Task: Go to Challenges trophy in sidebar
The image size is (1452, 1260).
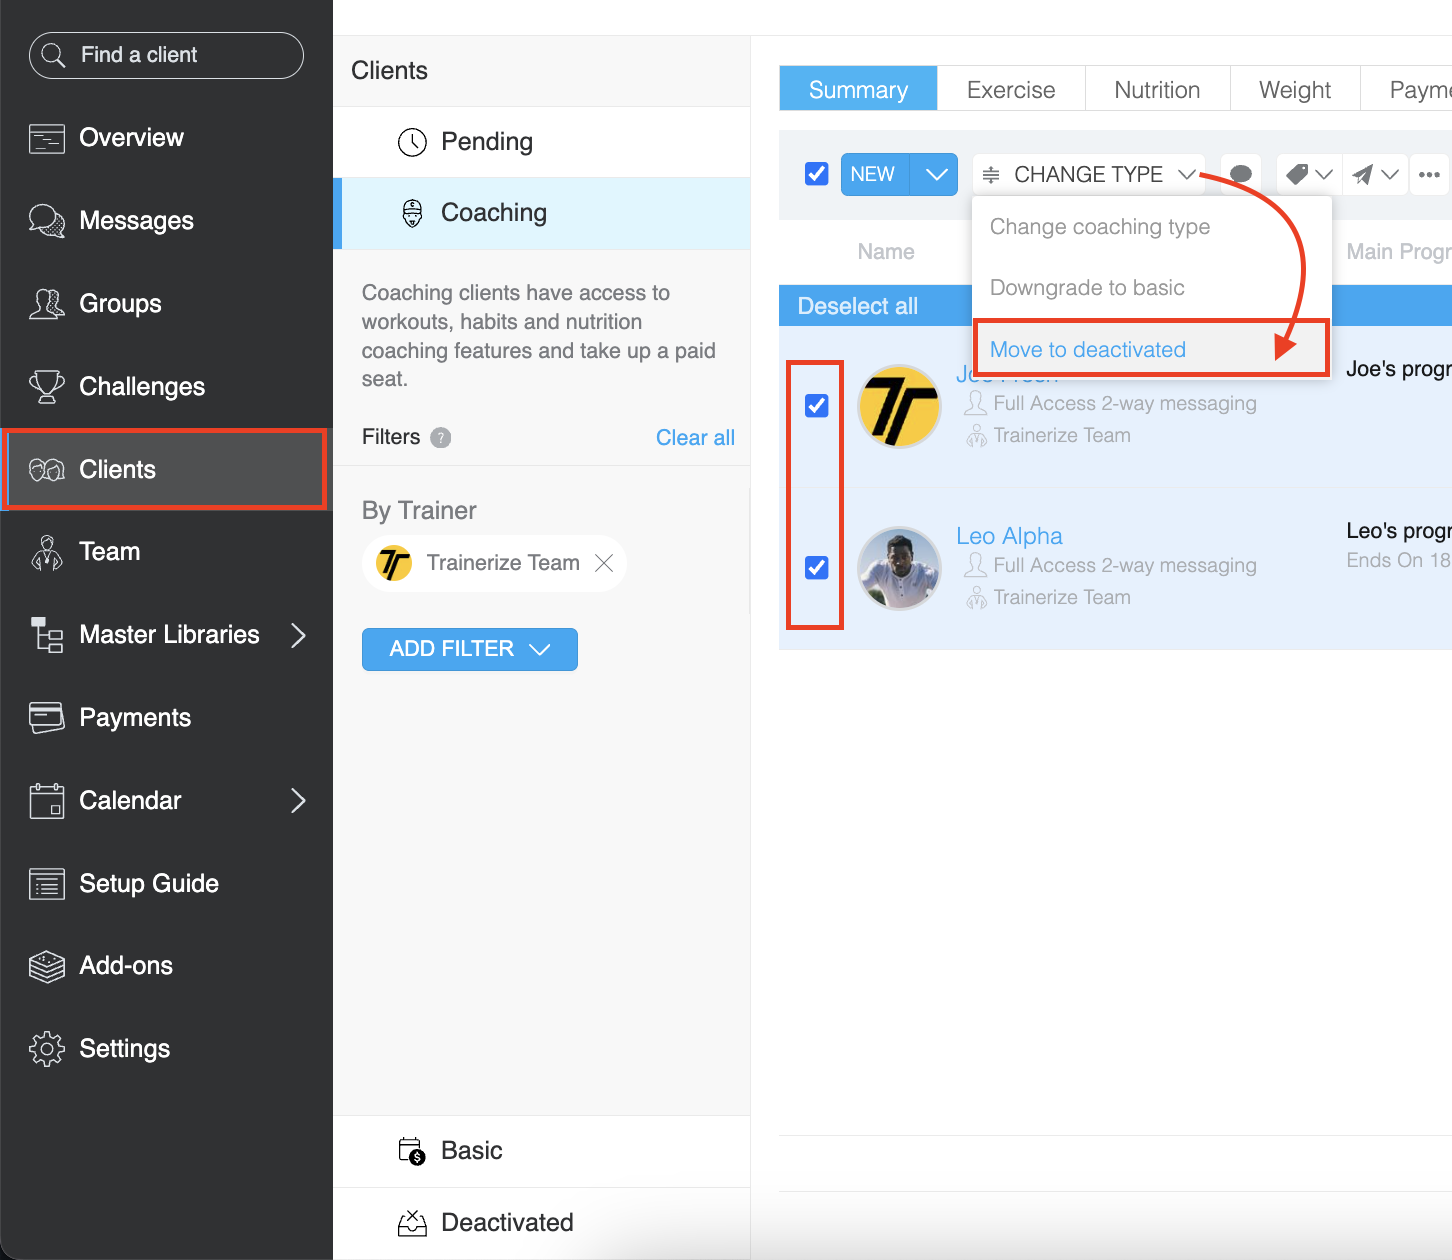Action: click(x=141, y=387)
